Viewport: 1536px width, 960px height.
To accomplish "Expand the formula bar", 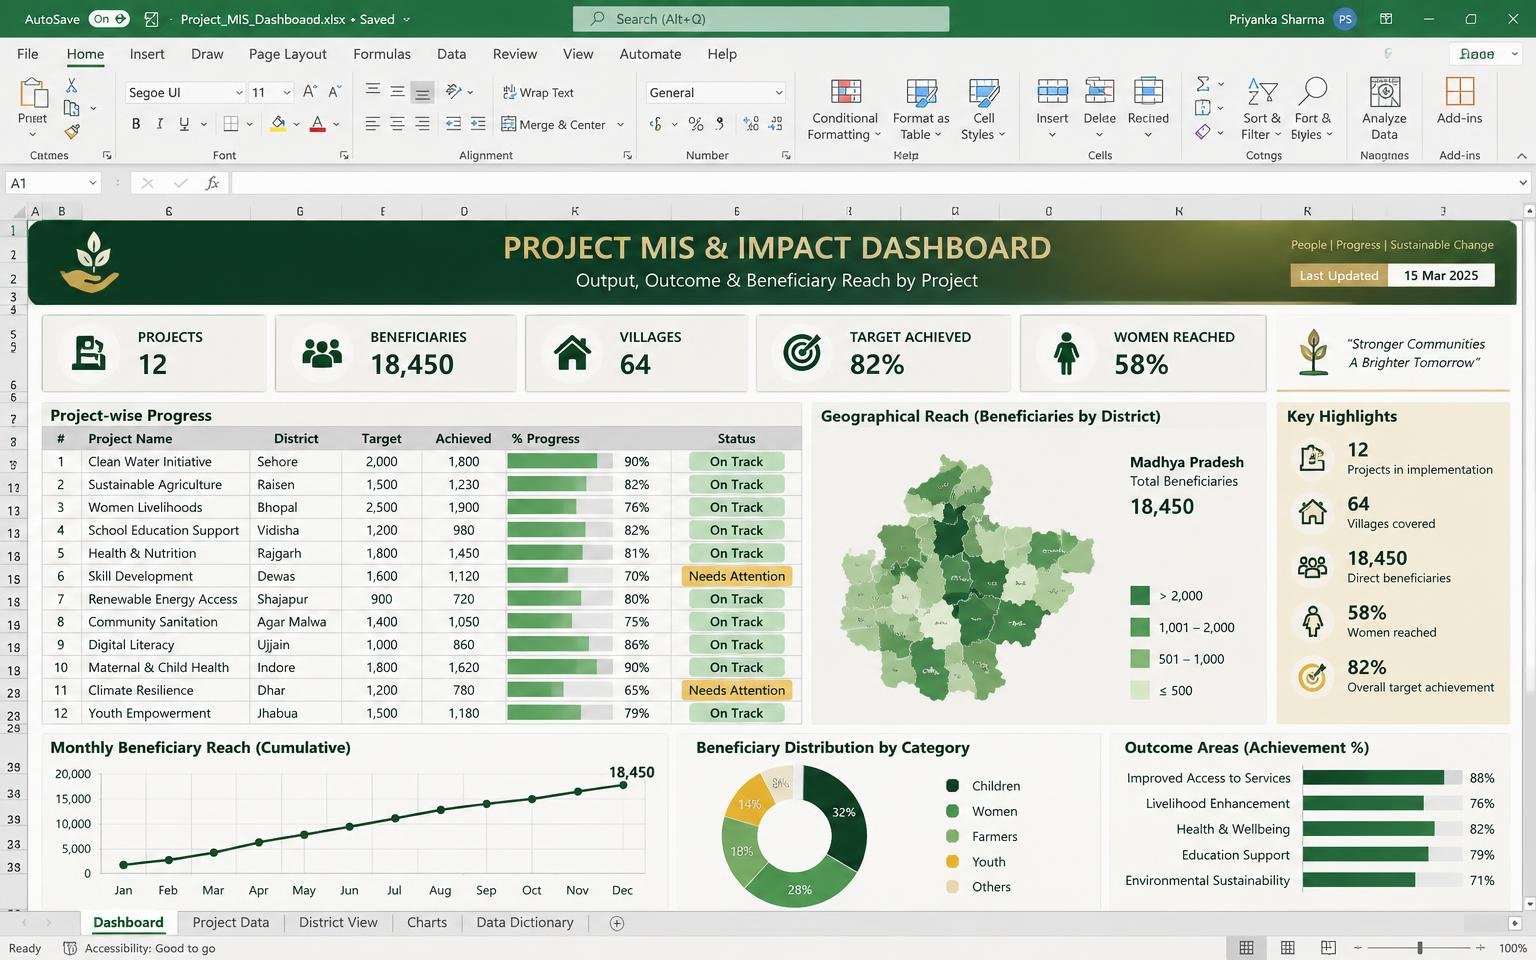I will [1523, 183].
